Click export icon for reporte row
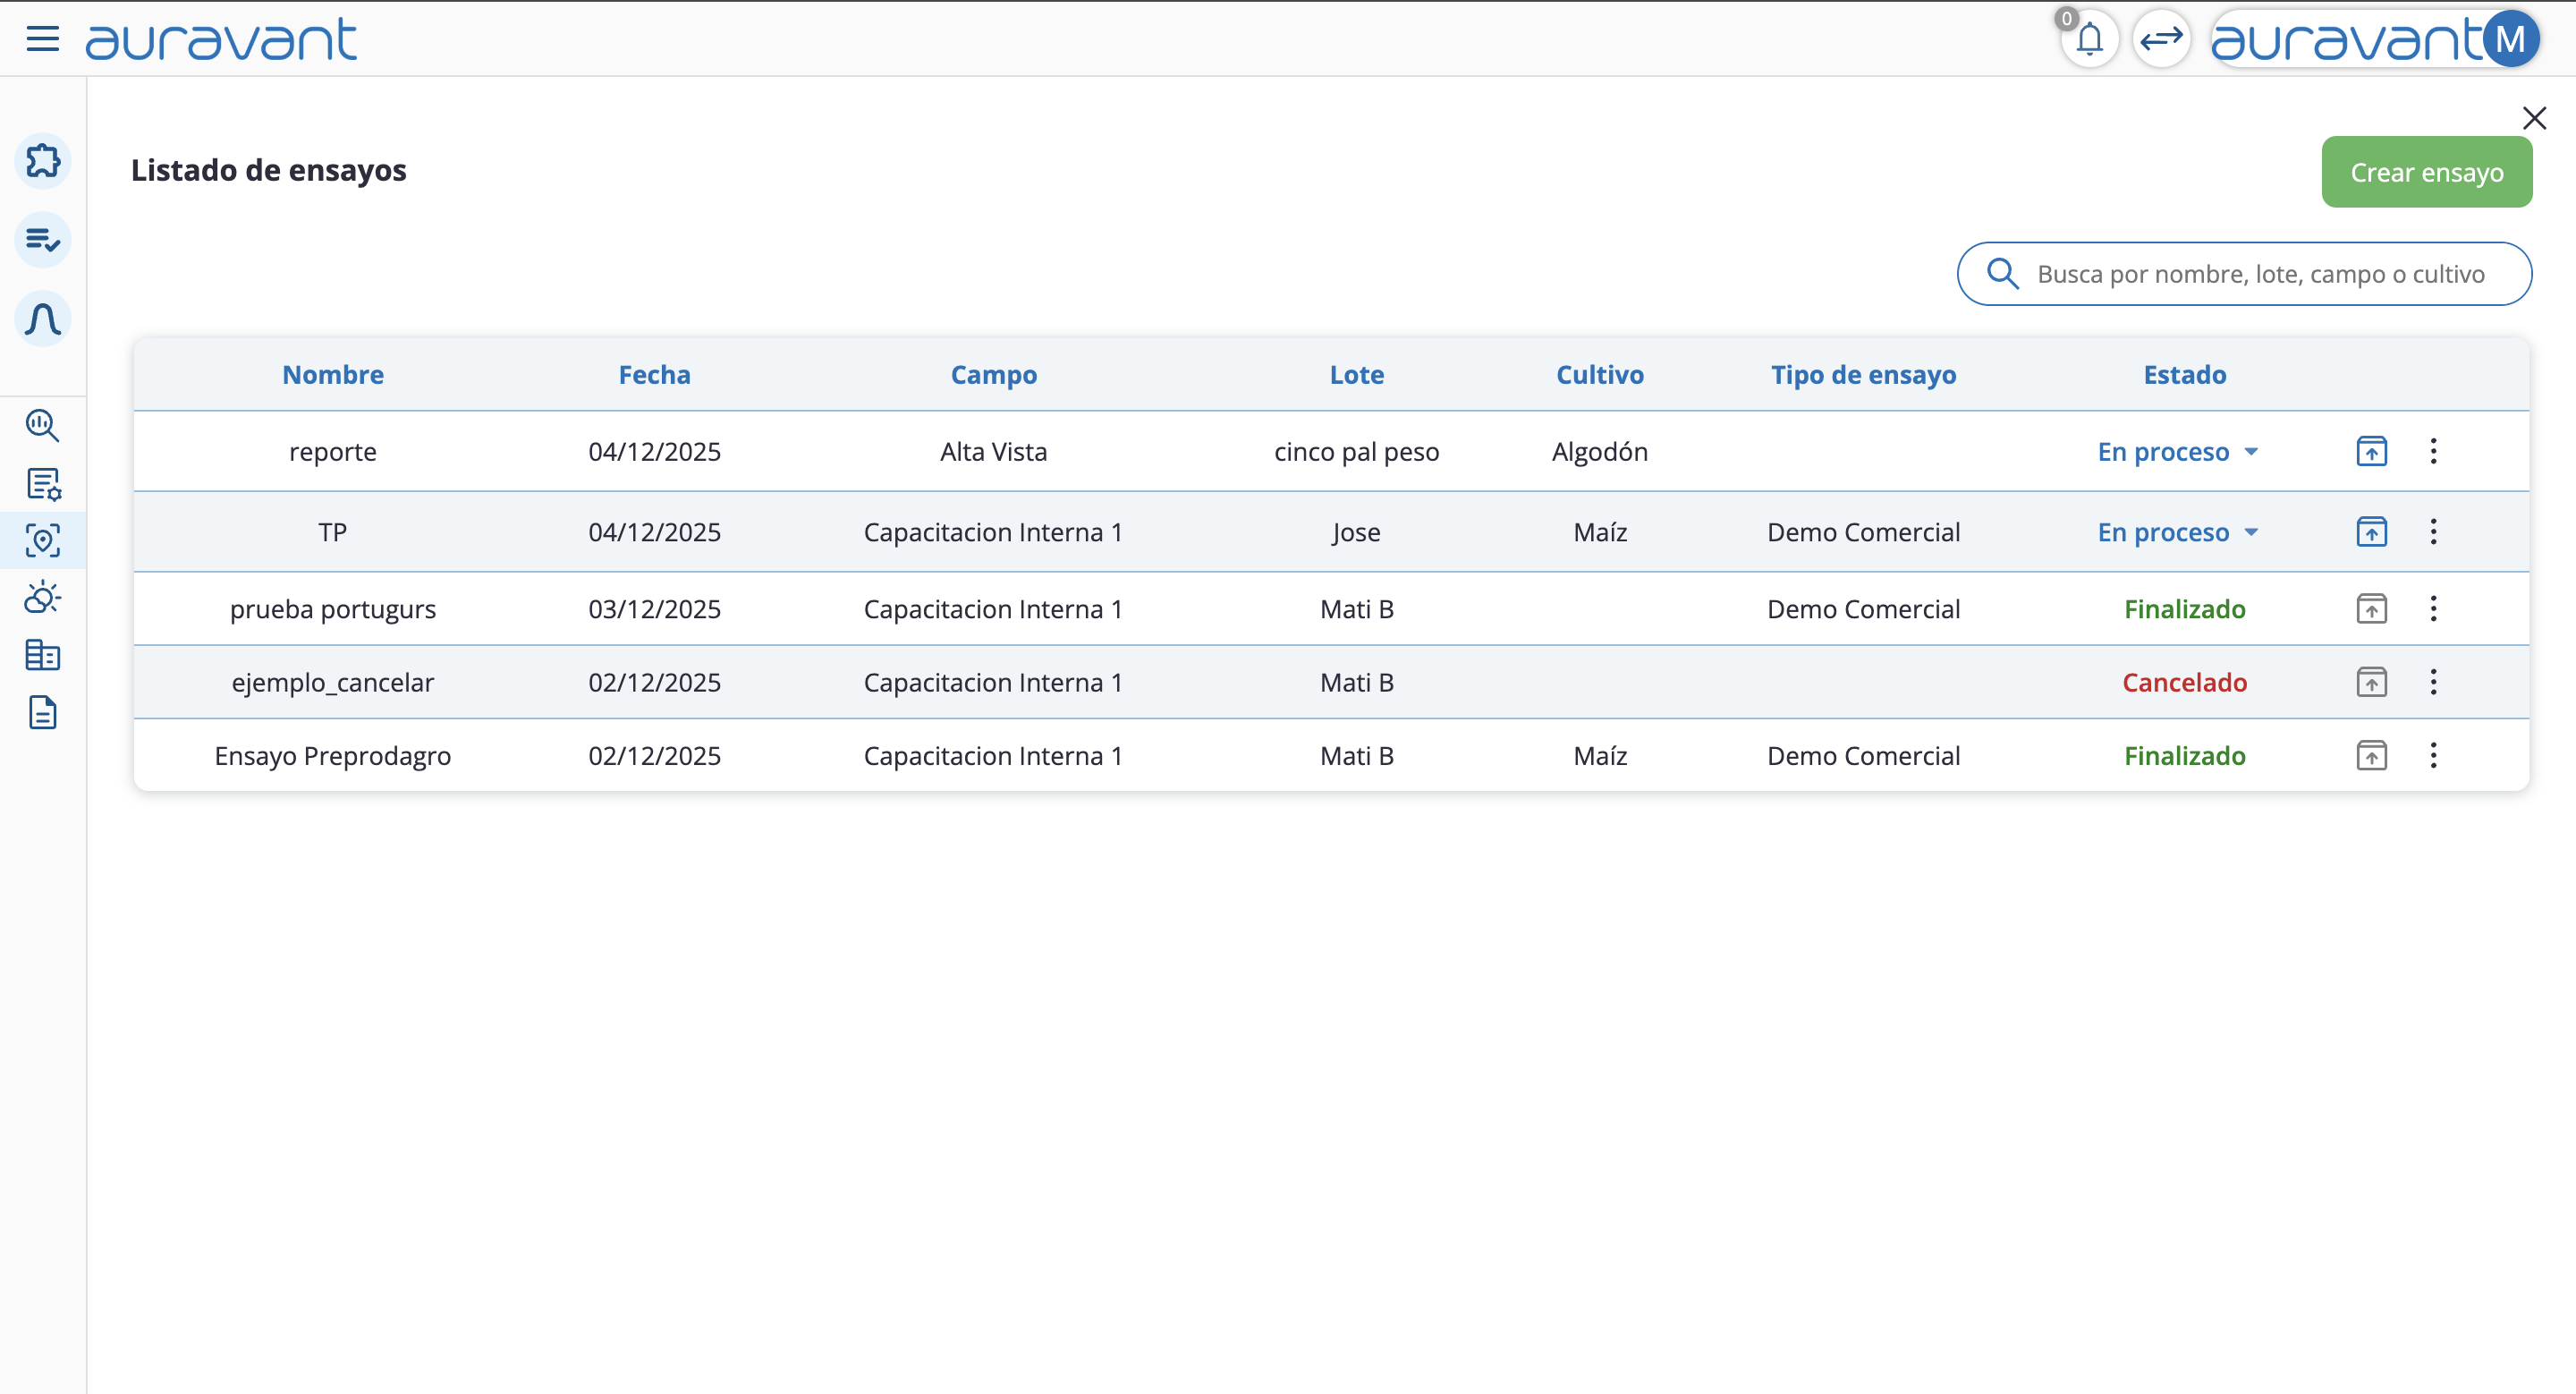The image size is (2576, 1394). [2371, 451]
